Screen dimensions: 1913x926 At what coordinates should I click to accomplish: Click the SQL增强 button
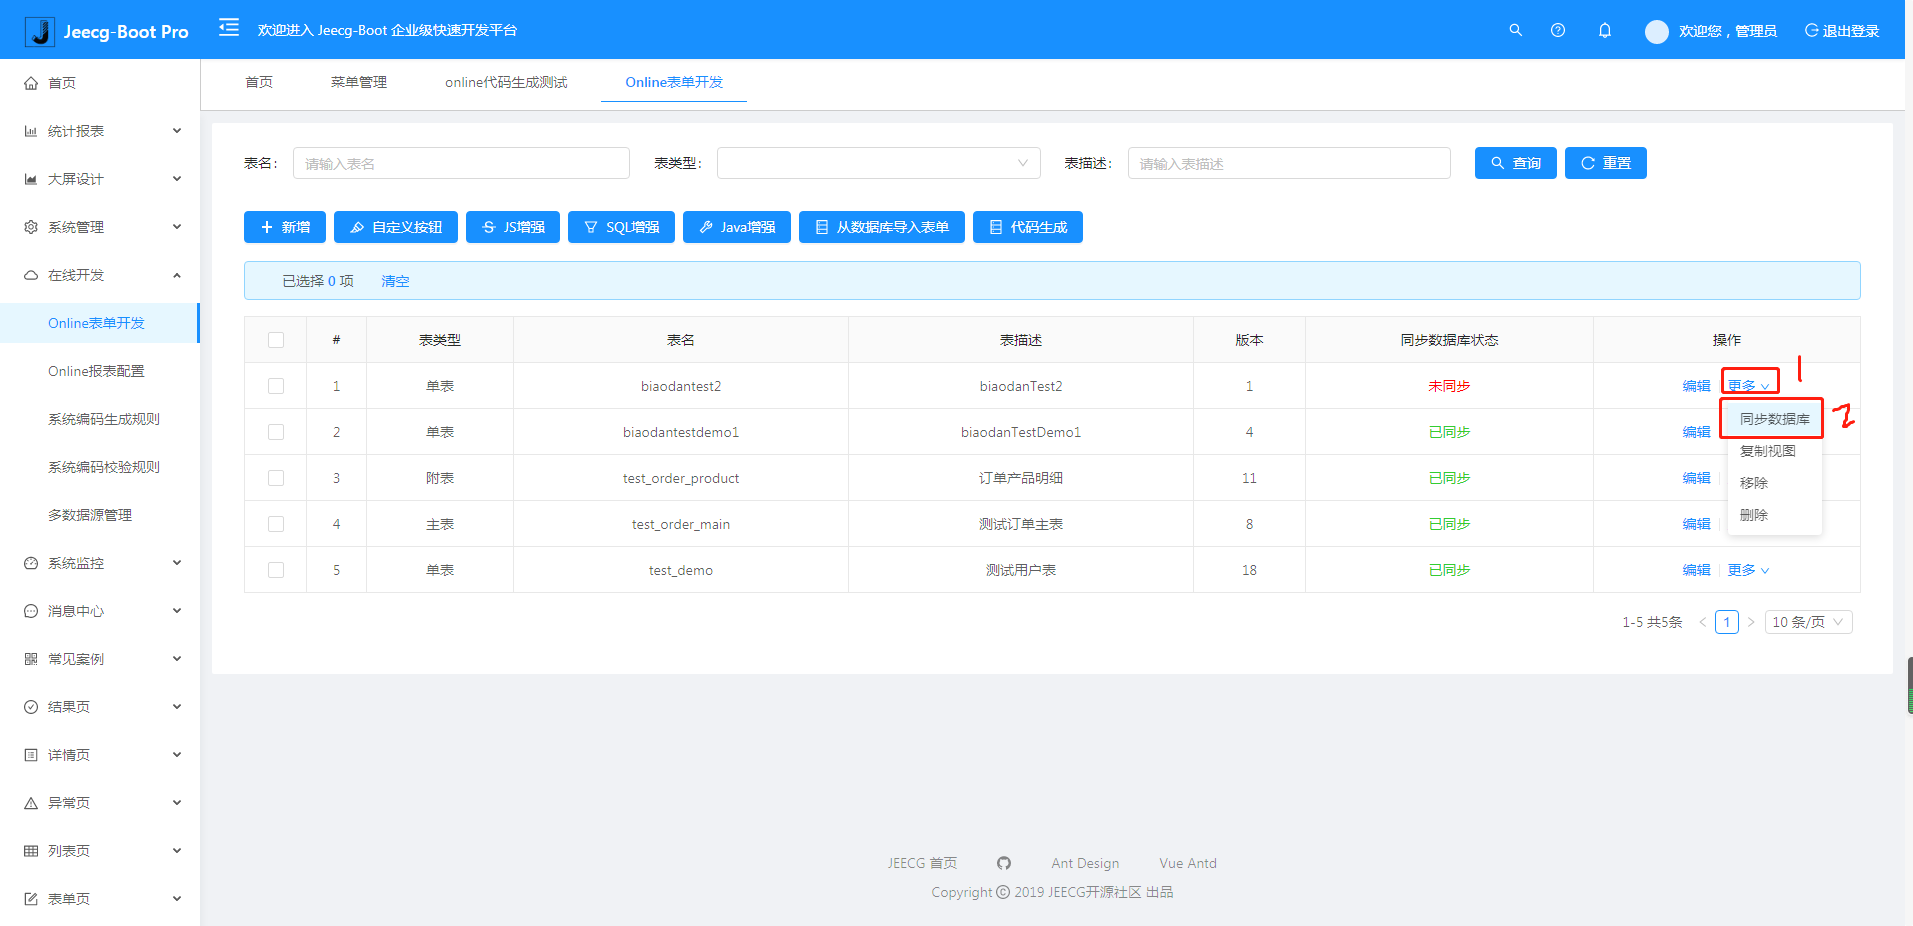coord(621,227)
